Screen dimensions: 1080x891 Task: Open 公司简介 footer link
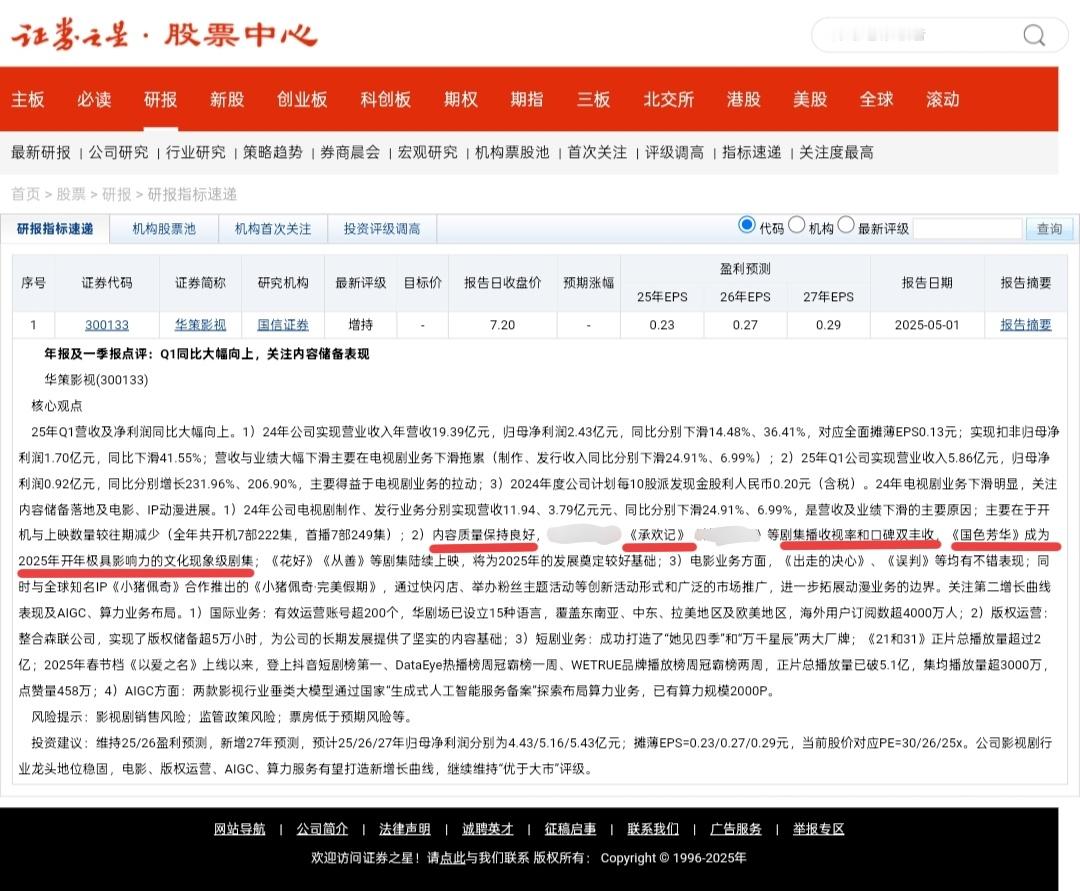(322, 829)
